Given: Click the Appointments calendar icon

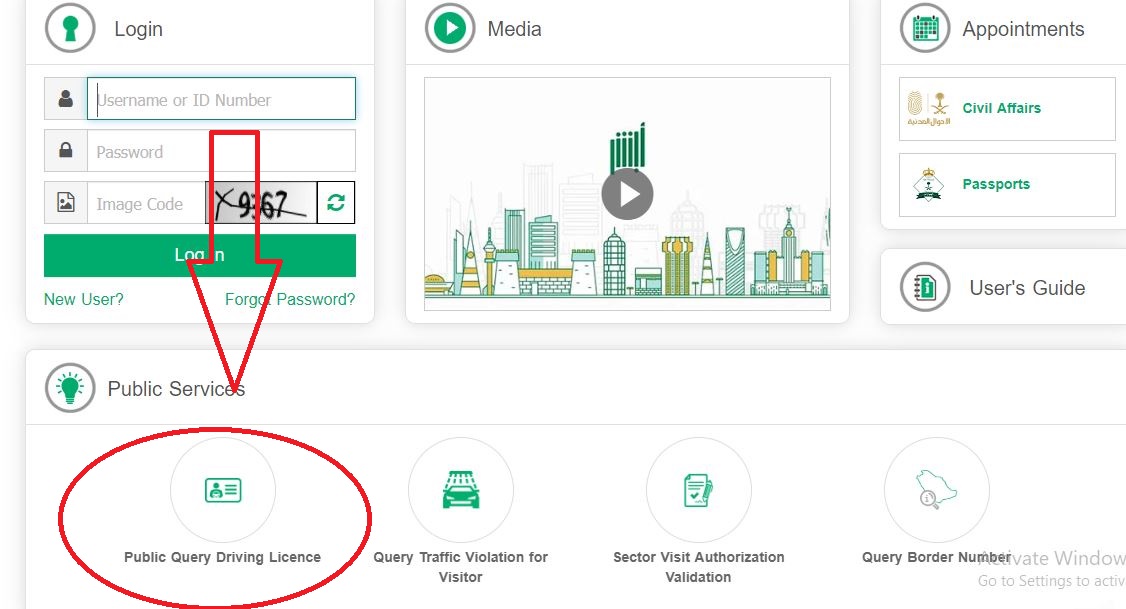Looking at the screenshot, I should pyautogui.click(x=924, y=28).
